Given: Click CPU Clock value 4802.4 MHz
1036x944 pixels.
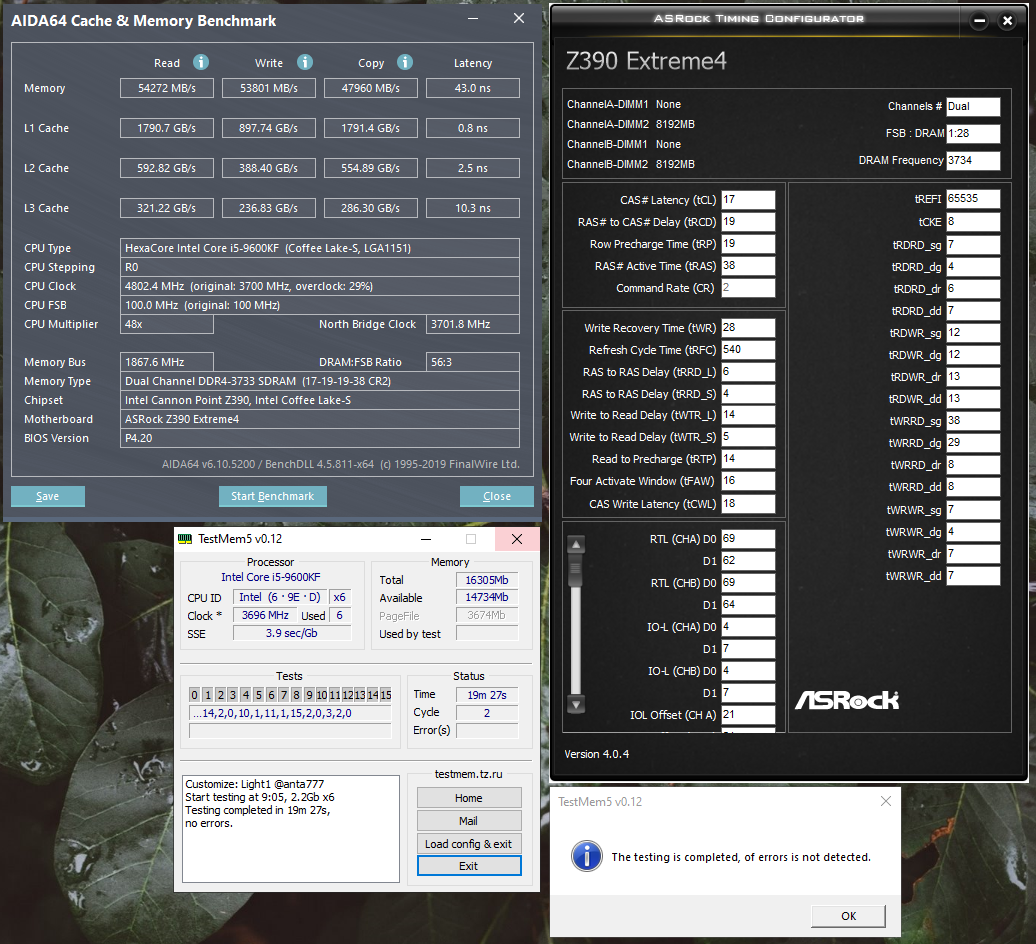Looking at the screenshot, I should pos(320,286).
